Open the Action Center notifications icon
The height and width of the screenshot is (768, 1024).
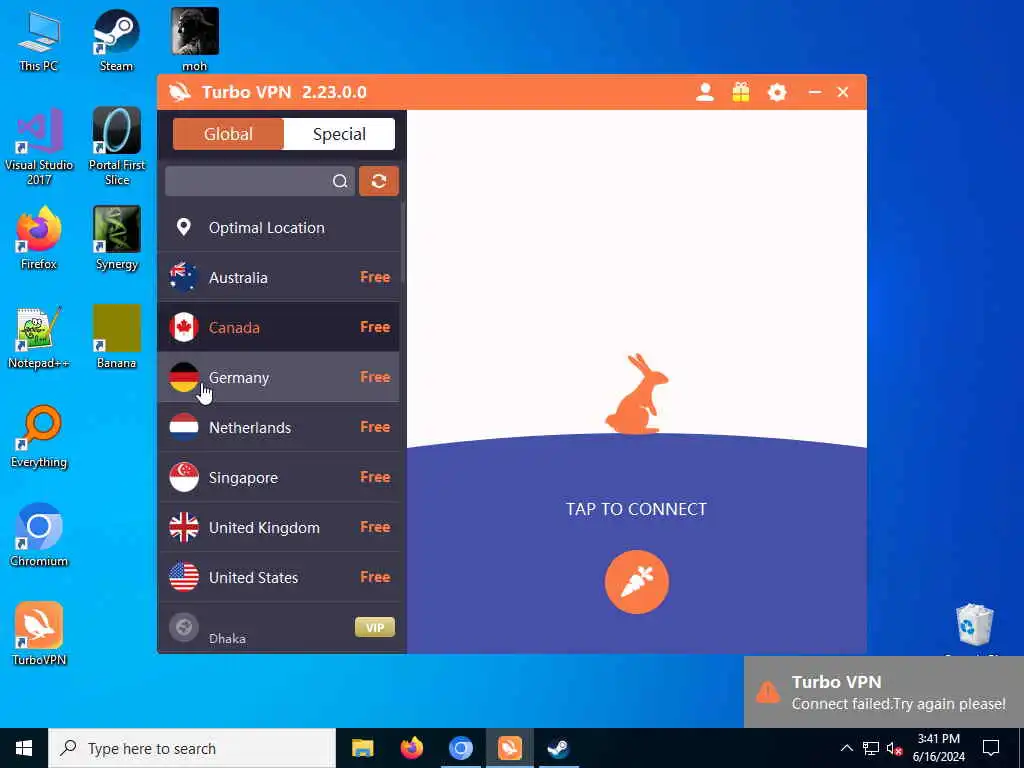coord(991,748)
